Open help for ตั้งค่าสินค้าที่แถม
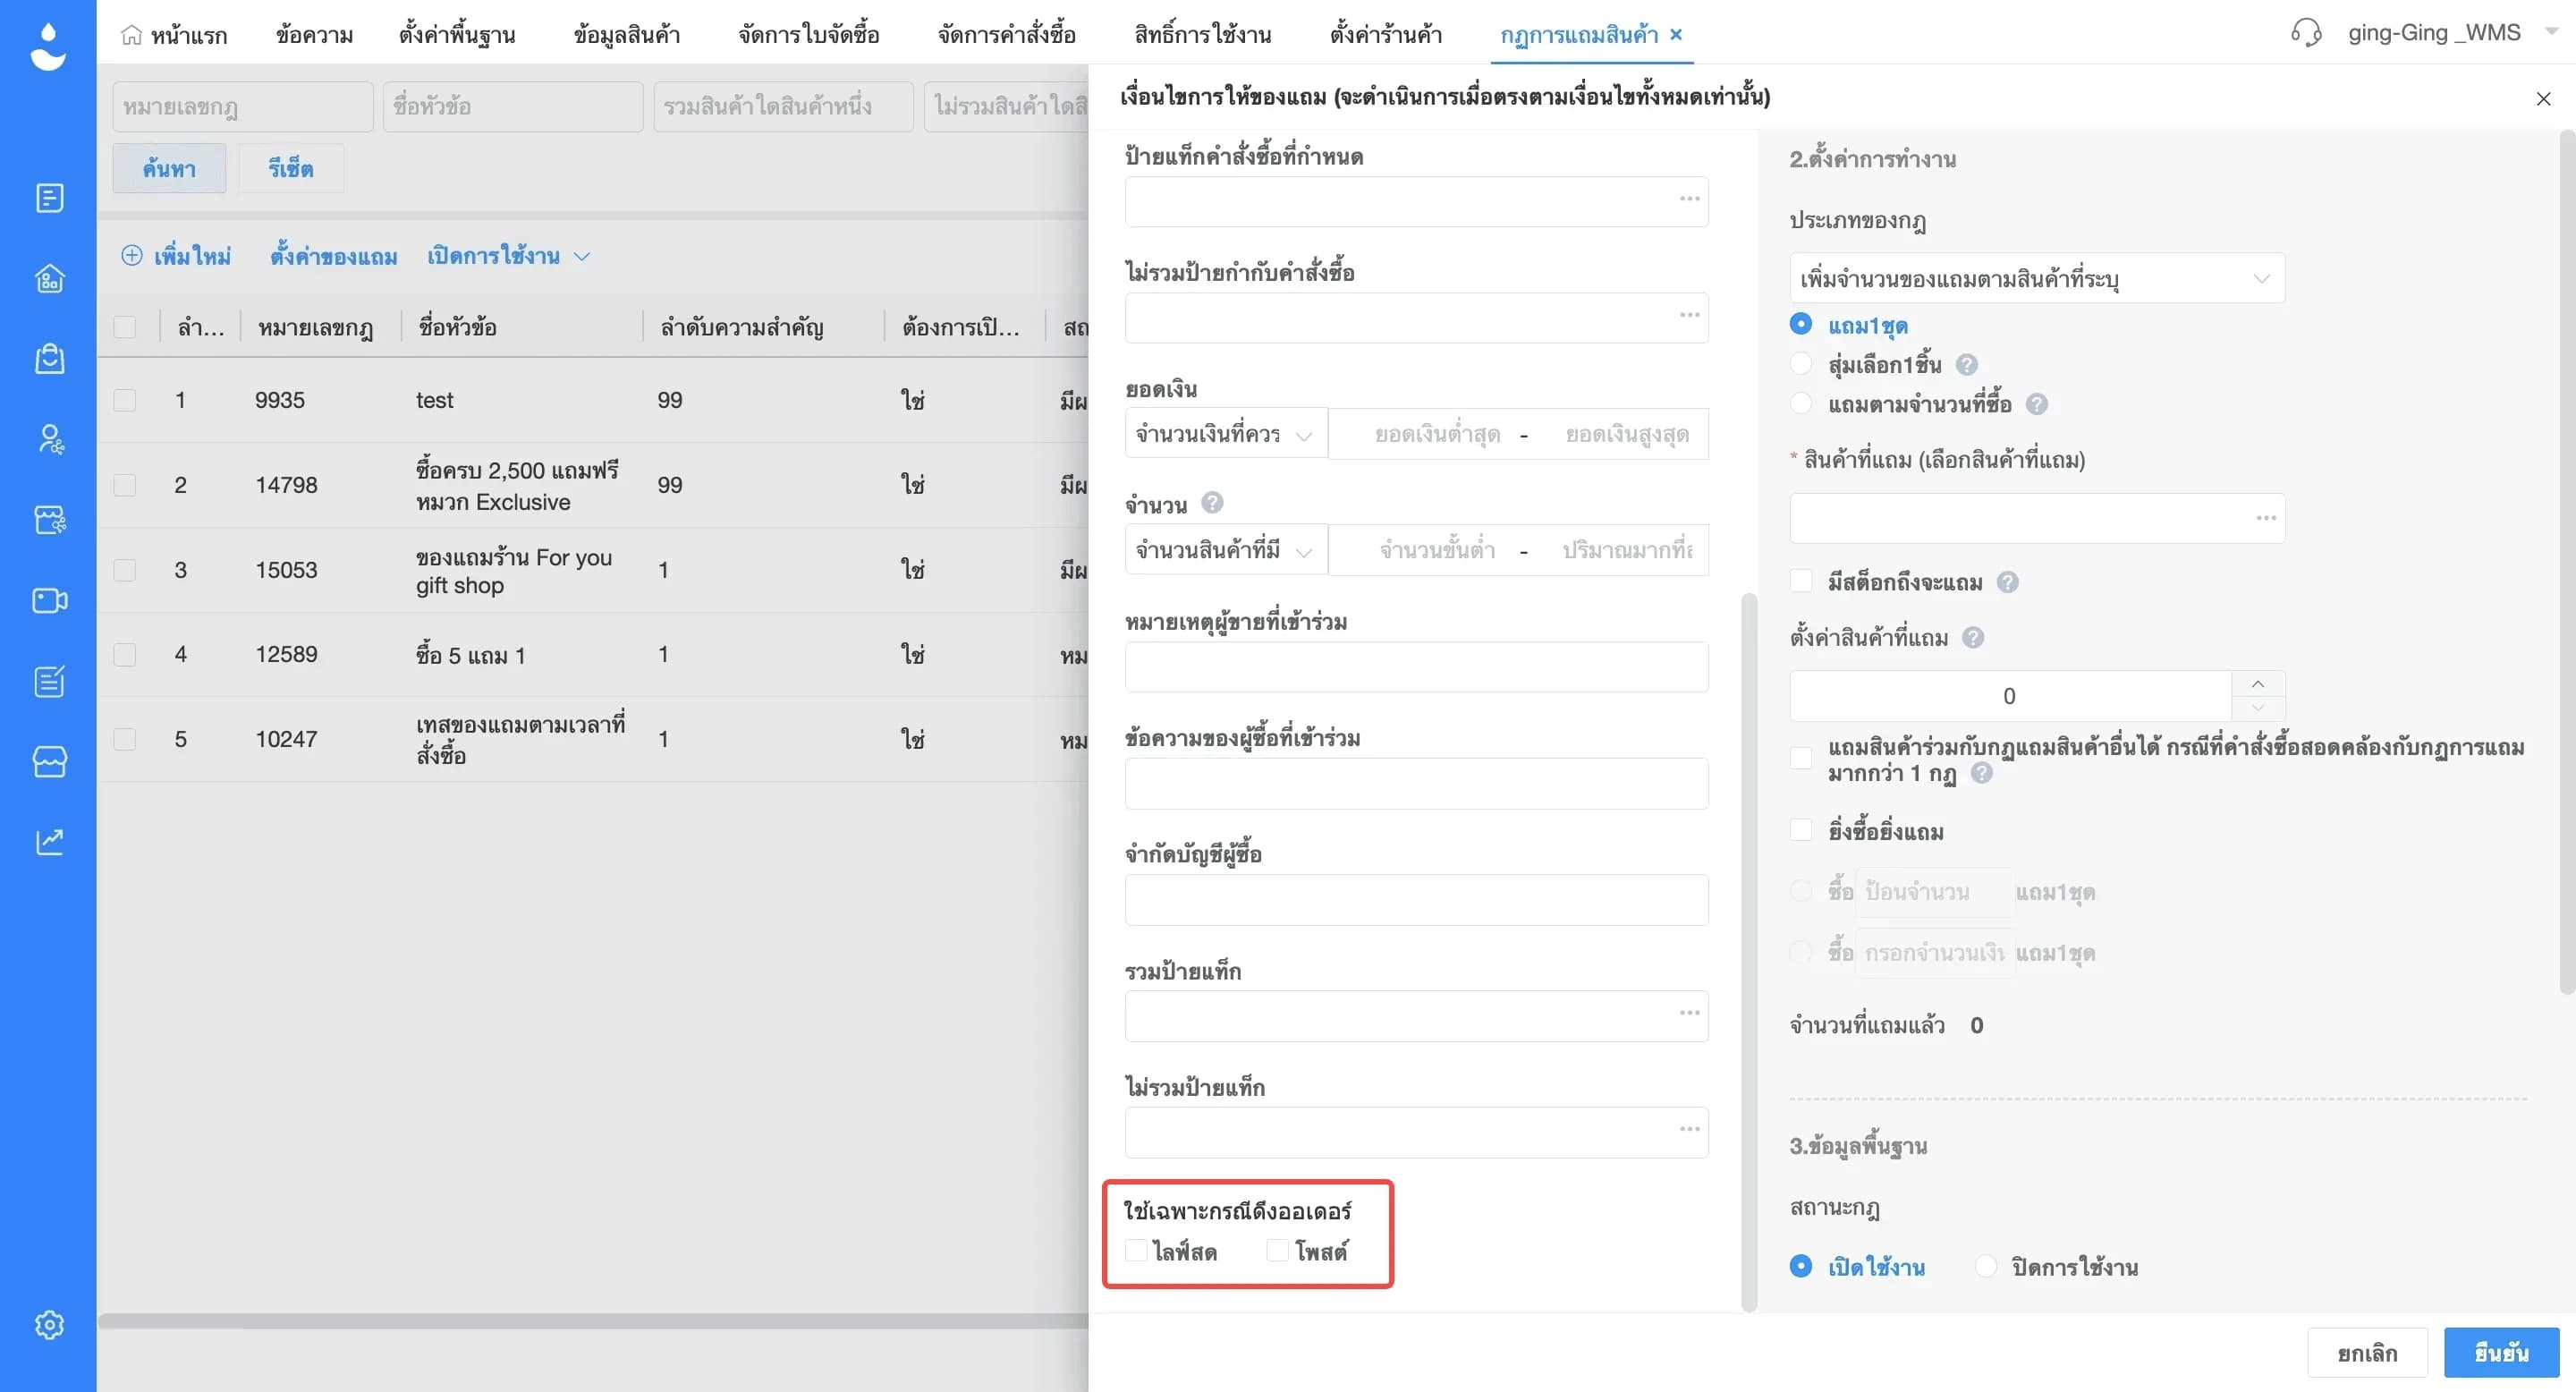 [1972, 638]
